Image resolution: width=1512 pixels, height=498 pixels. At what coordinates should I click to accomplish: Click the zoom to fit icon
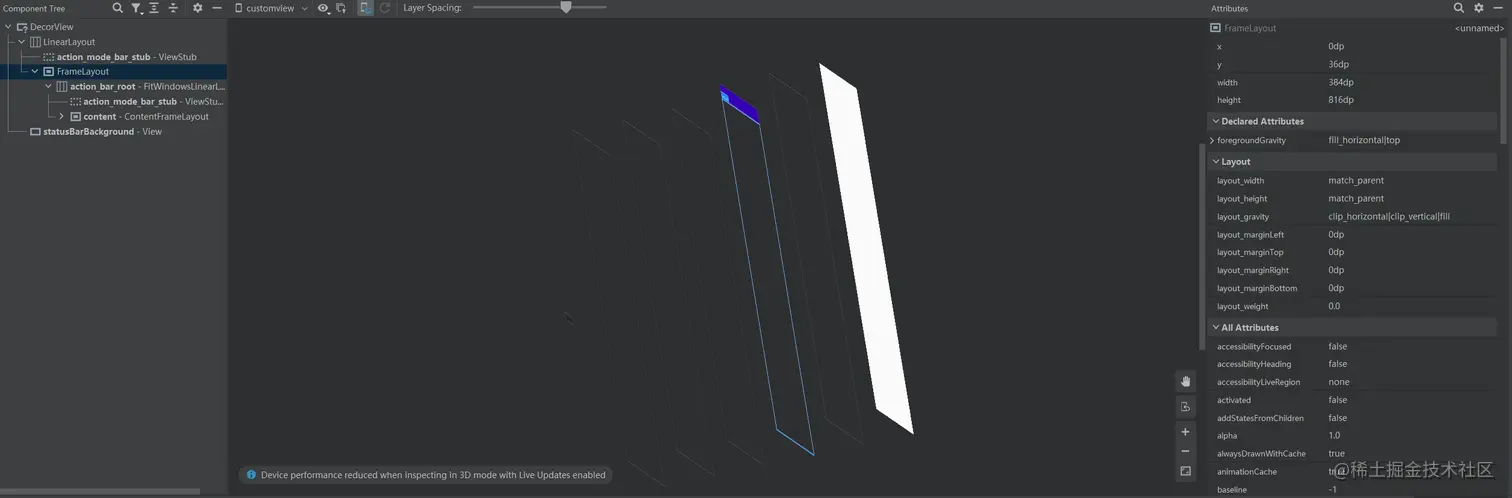pos(1185,471)
